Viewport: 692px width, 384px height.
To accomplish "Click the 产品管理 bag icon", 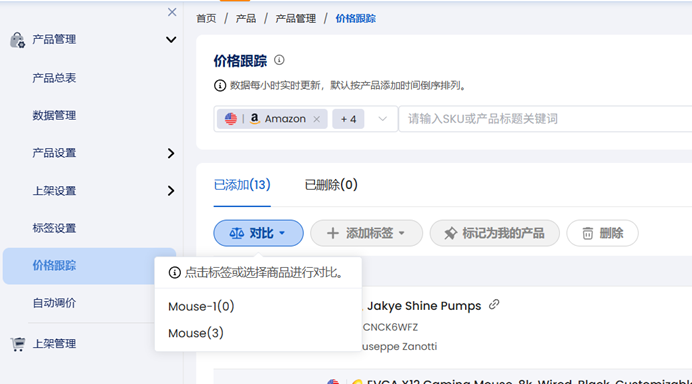I will 18,40.
